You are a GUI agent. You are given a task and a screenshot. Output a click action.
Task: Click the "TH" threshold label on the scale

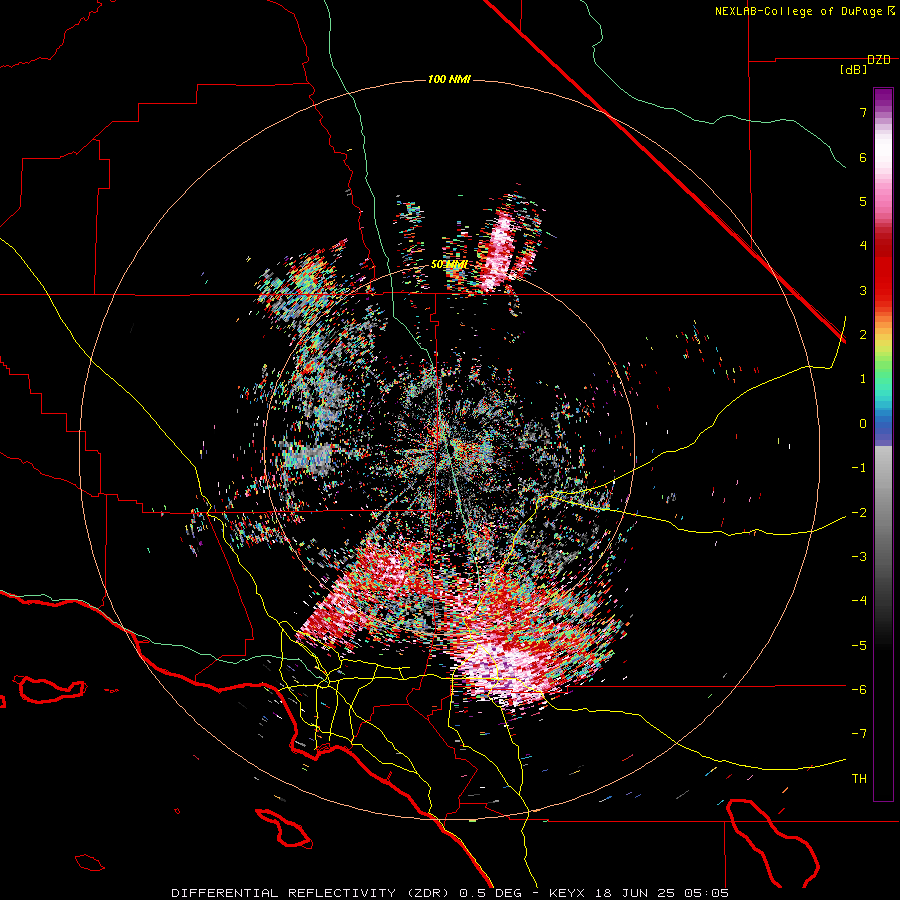point(859,779)
